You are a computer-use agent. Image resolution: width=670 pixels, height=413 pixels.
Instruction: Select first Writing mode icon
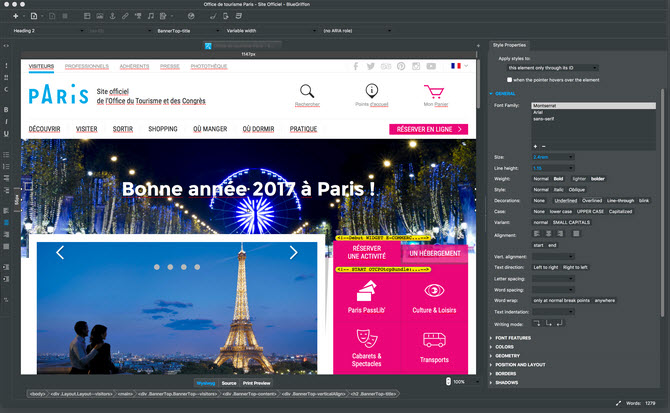click(x=537, y=323)
